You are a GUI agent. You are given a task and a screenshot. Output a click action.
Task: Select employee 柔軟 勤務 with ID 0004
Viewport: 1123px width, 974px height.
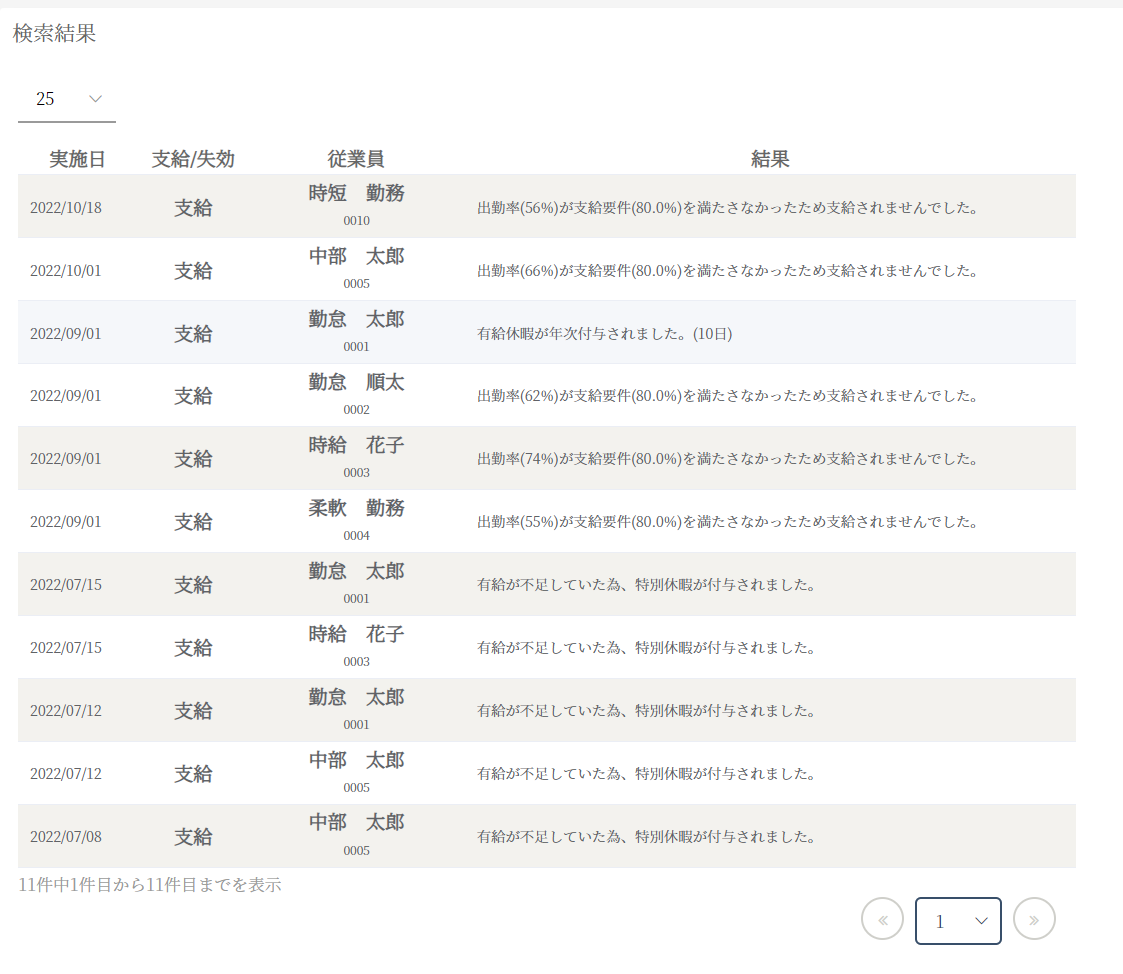(x=356, y=509)
